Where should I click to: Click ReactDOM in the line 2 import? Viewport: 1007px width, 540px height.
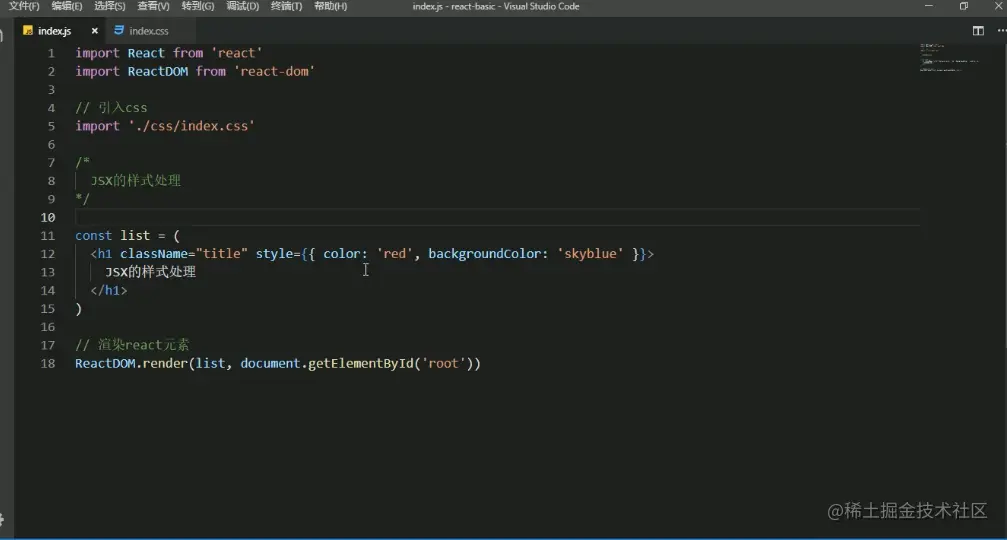(158, 71)
